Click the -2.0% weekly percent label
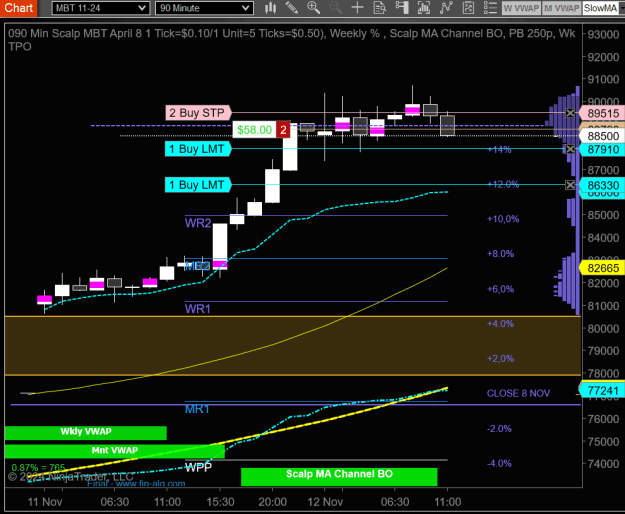 pyautogui.click(x=499, y=429)
